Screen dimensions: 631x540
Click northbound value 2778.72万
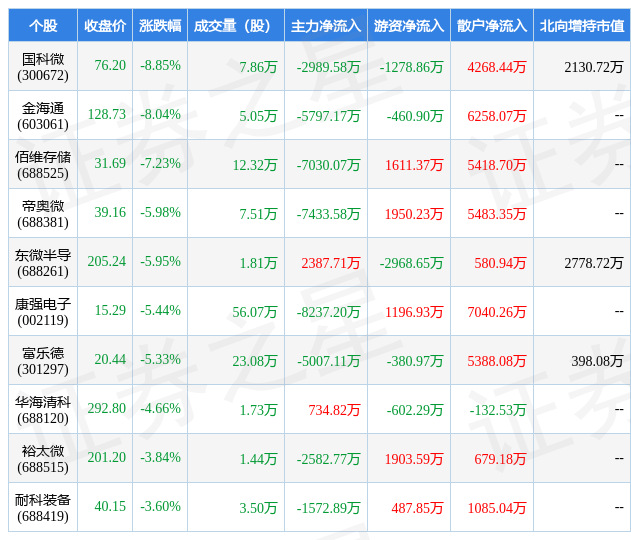pos(594,263)
